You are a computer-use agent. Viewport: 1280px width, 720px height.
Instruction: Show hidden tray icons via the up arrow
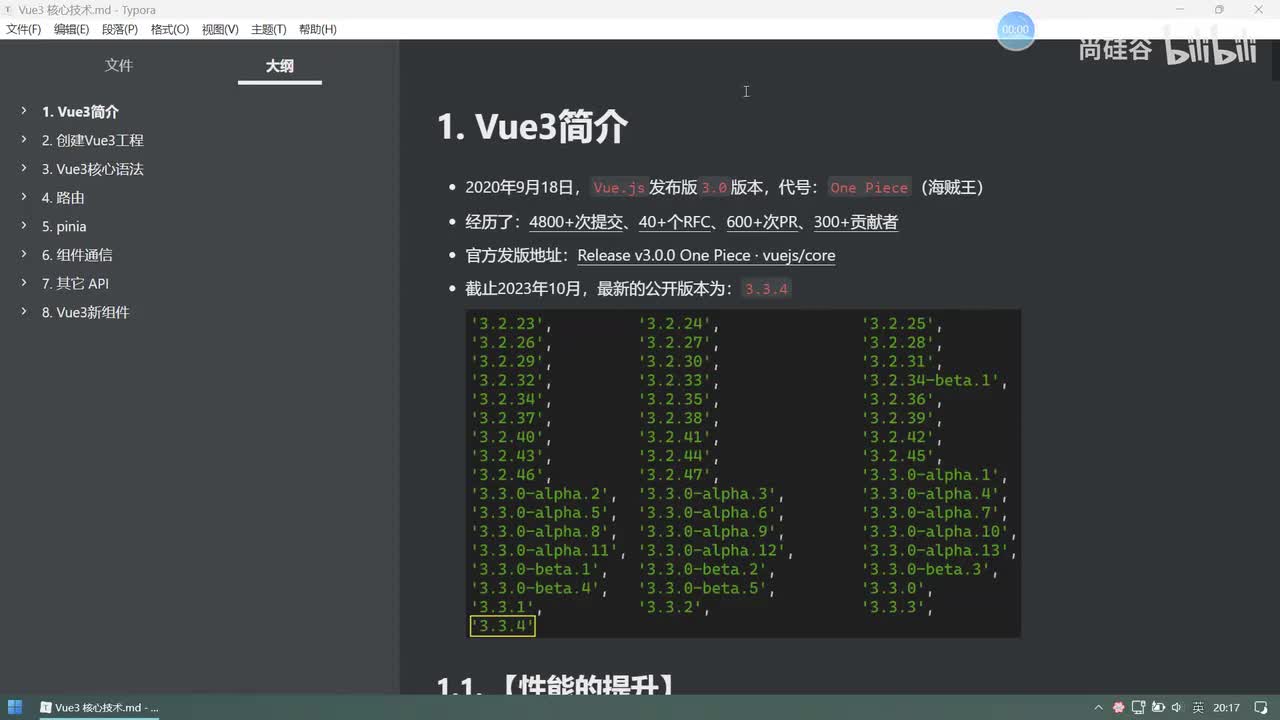click(1099, 707)
